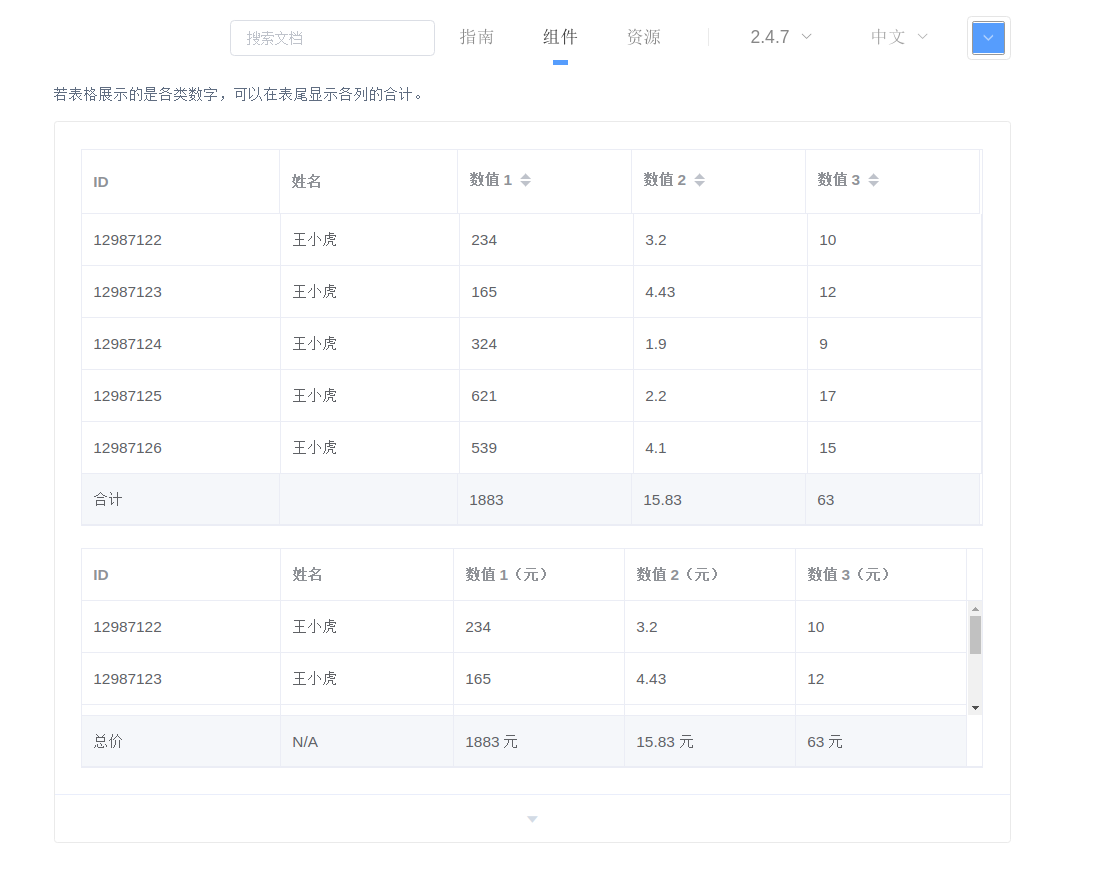
Task: Click the value 4.1 cell
Action: click(x=720, y=448)
